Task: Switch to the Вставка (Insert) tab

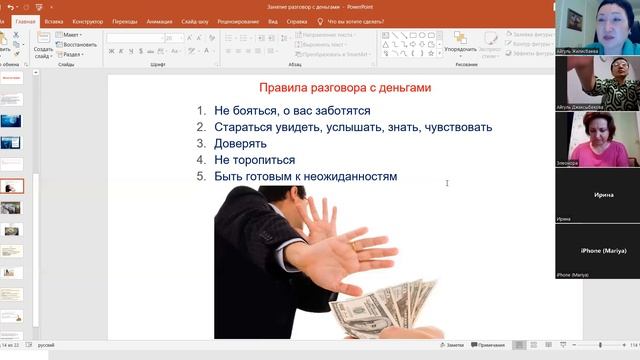Action: pos(54,22)
